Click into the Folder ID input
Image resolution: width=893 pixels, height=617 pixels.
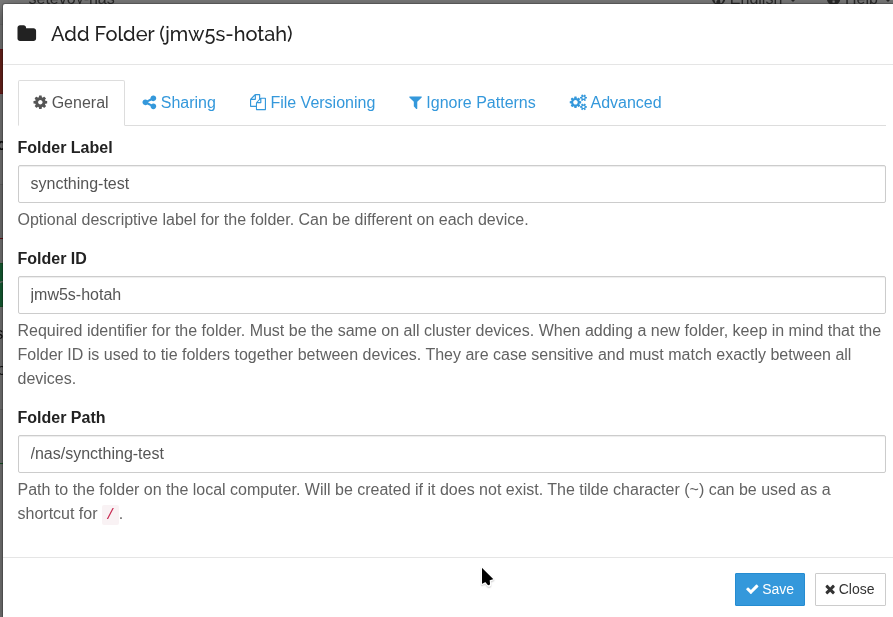tap(451, 295)
